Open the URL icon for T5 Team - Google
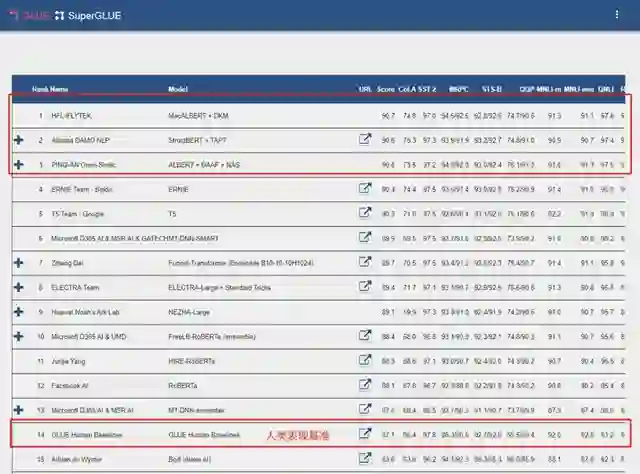Screen dimensions: 640x474 click(x=365, y=213)
